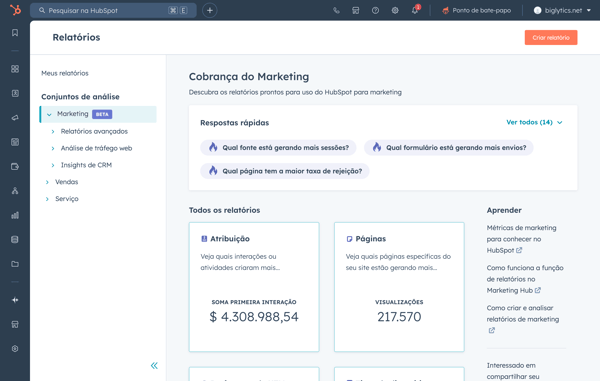Ask 'Qual página tem a maior taxa de rejeição?'
Image resolution: width=600 pixels, height=381 pixels.
tap(285, 171)
